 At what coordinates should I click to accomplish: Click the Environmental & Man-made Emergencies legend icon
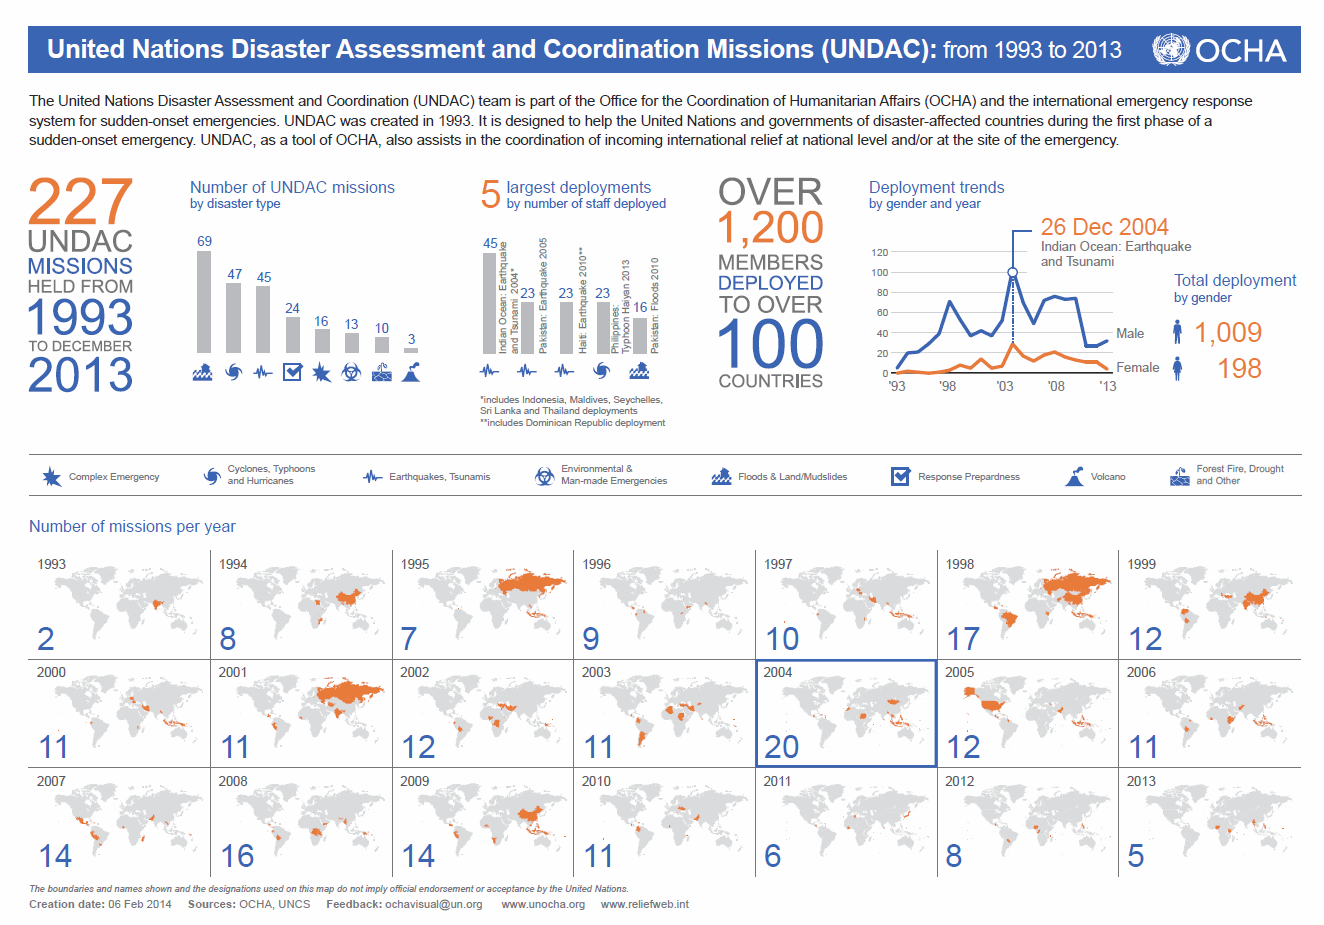544,477
